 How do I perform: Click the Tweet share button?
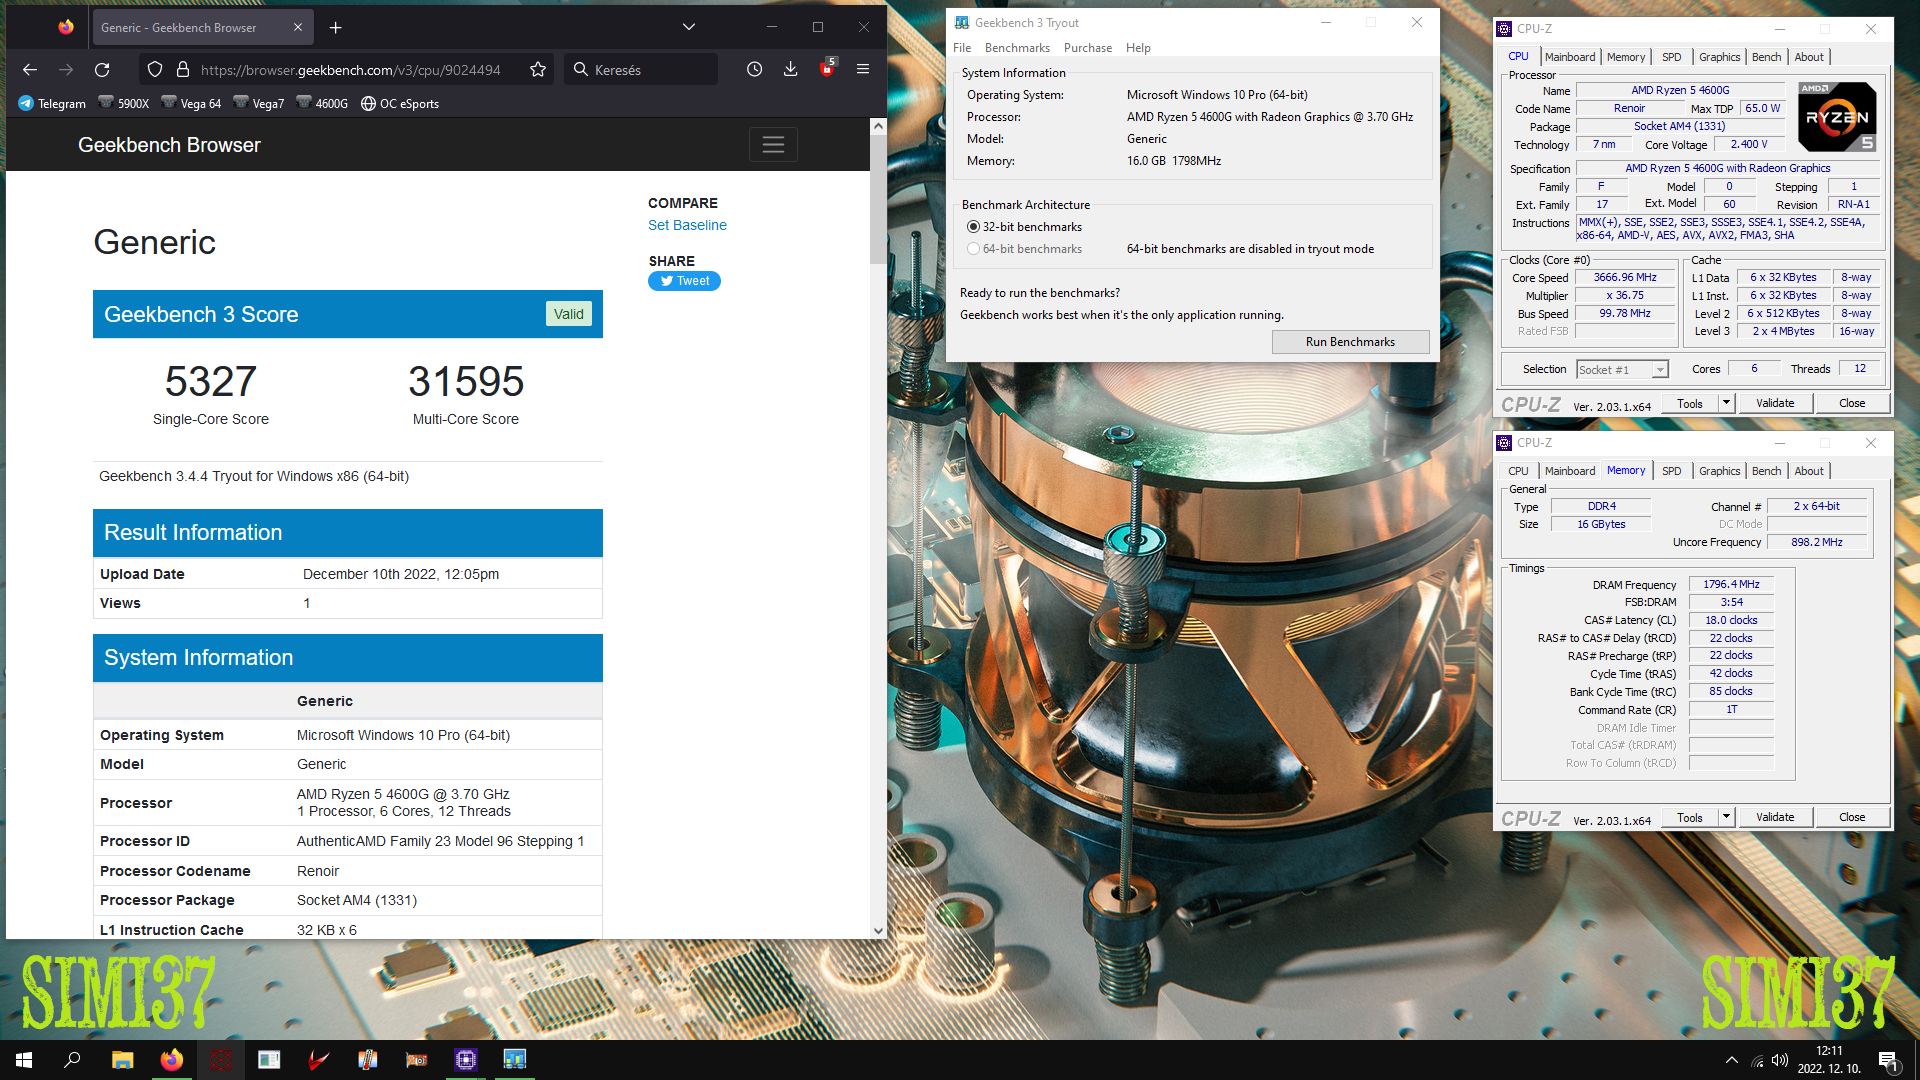click(684, 281)
